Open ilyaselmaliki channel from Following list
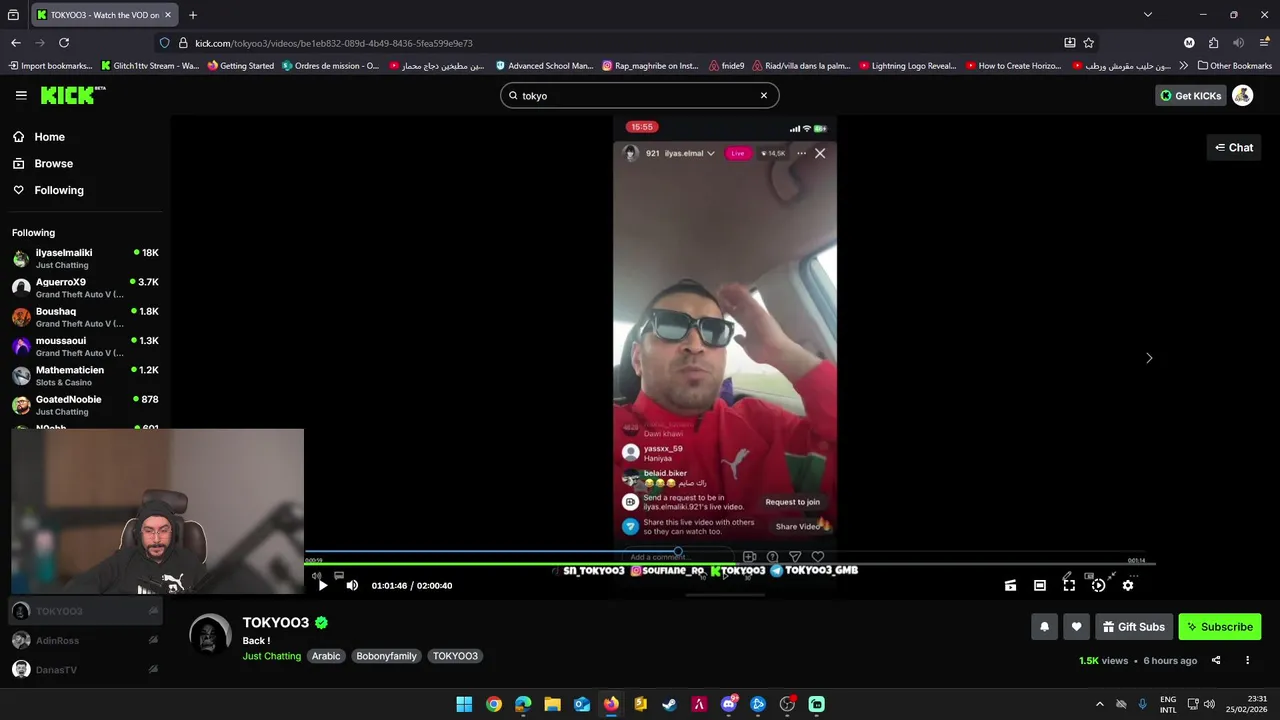Image resolution: width=1280 pixels, height=720 pixels. pos(85,258)
